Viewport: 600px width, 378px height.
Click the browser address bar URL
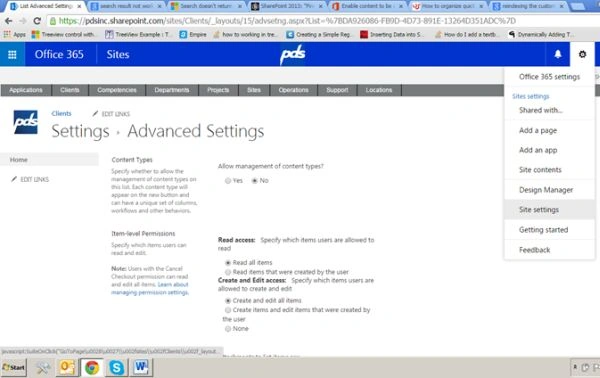[287, 21]
